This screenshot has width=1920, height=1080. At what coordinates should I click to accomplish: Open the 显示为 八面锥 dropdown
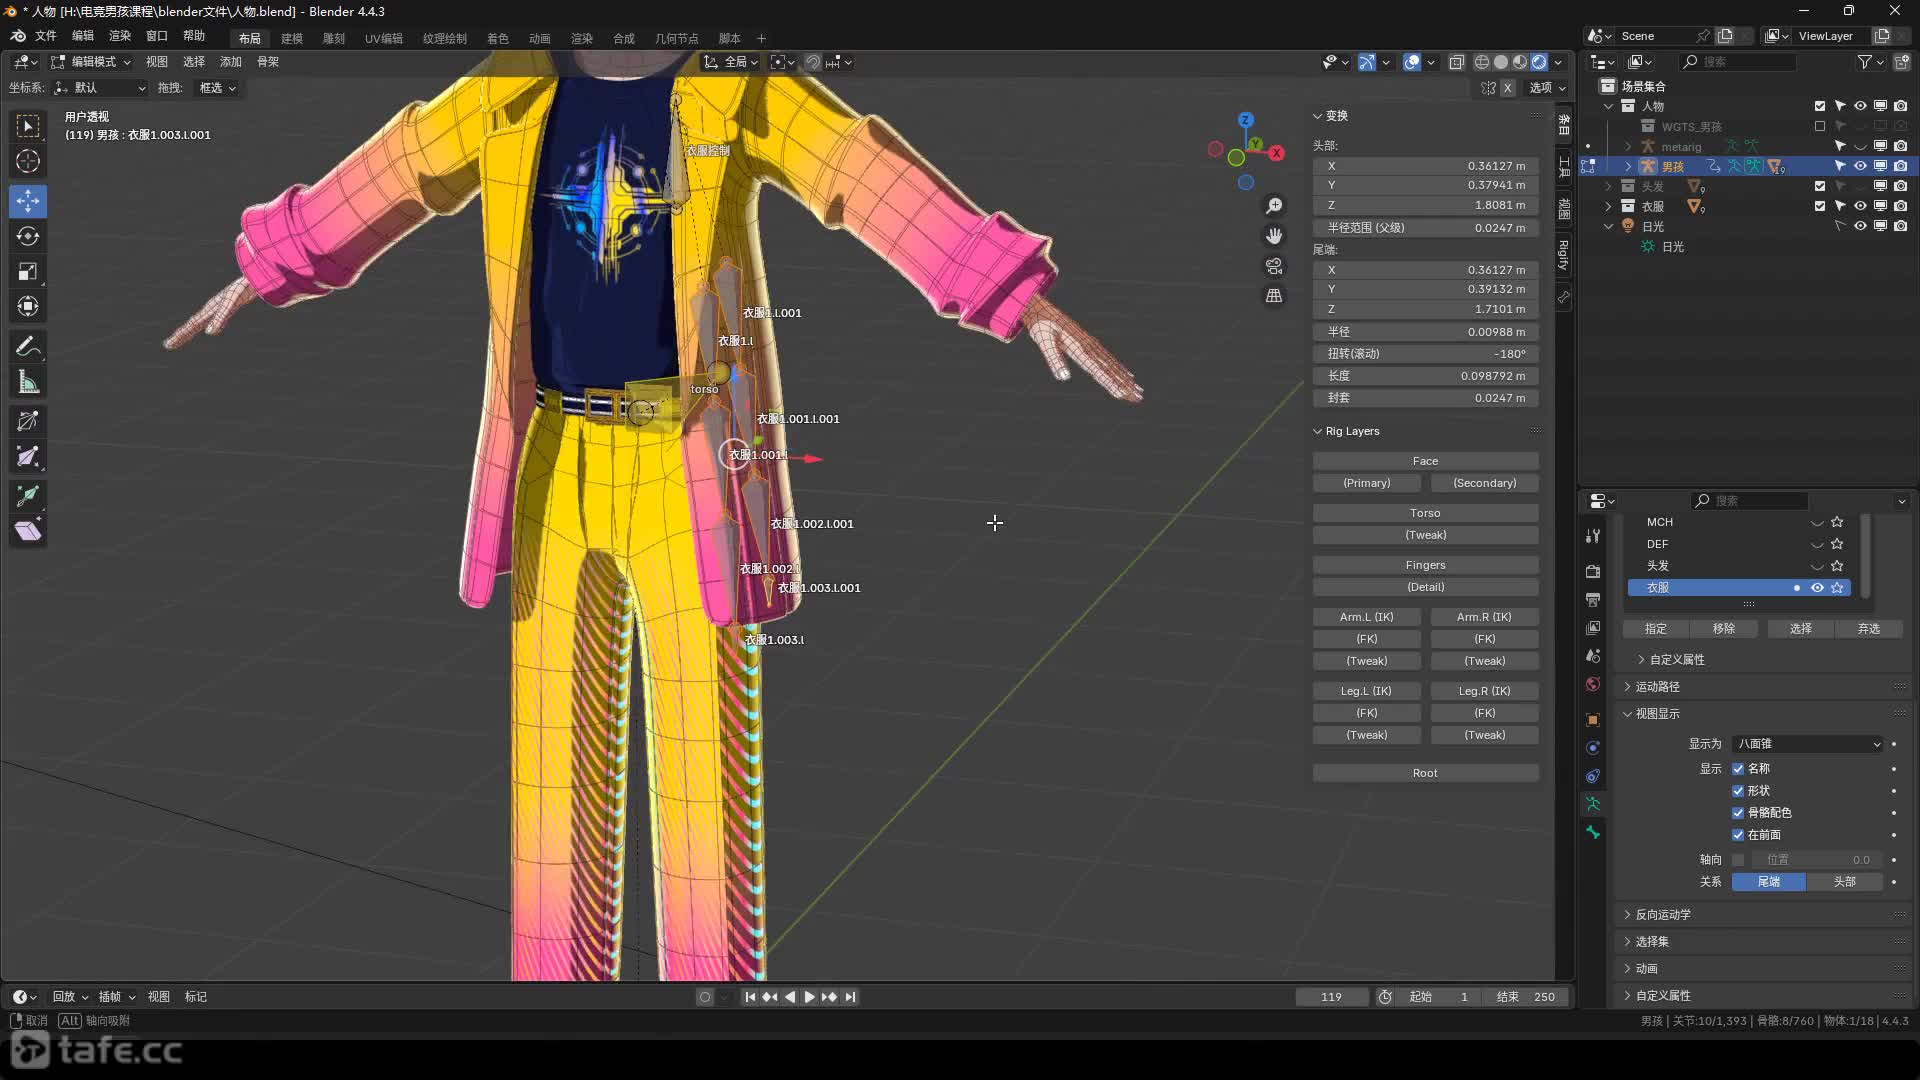pyautogui.click(x=1808, y=744)
